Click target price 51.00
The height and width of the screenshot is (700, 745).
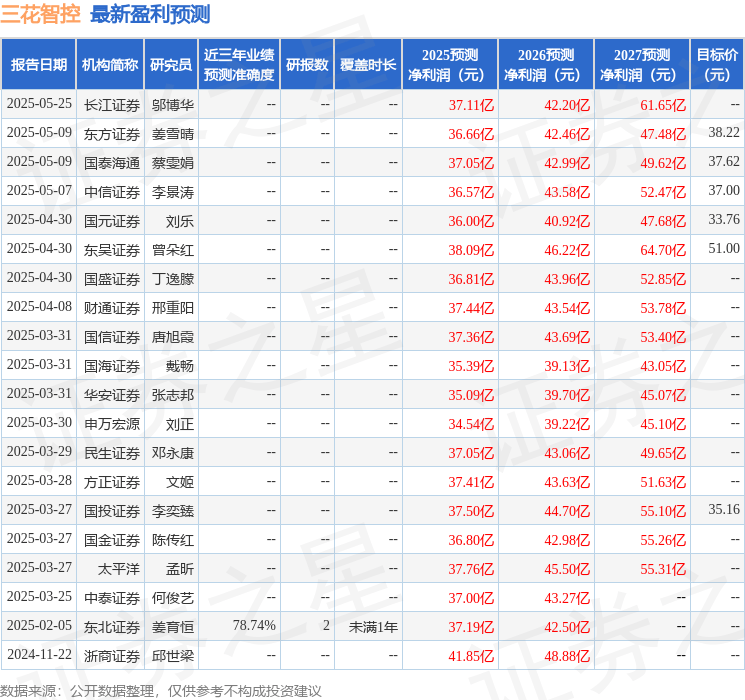click(724, 248)
